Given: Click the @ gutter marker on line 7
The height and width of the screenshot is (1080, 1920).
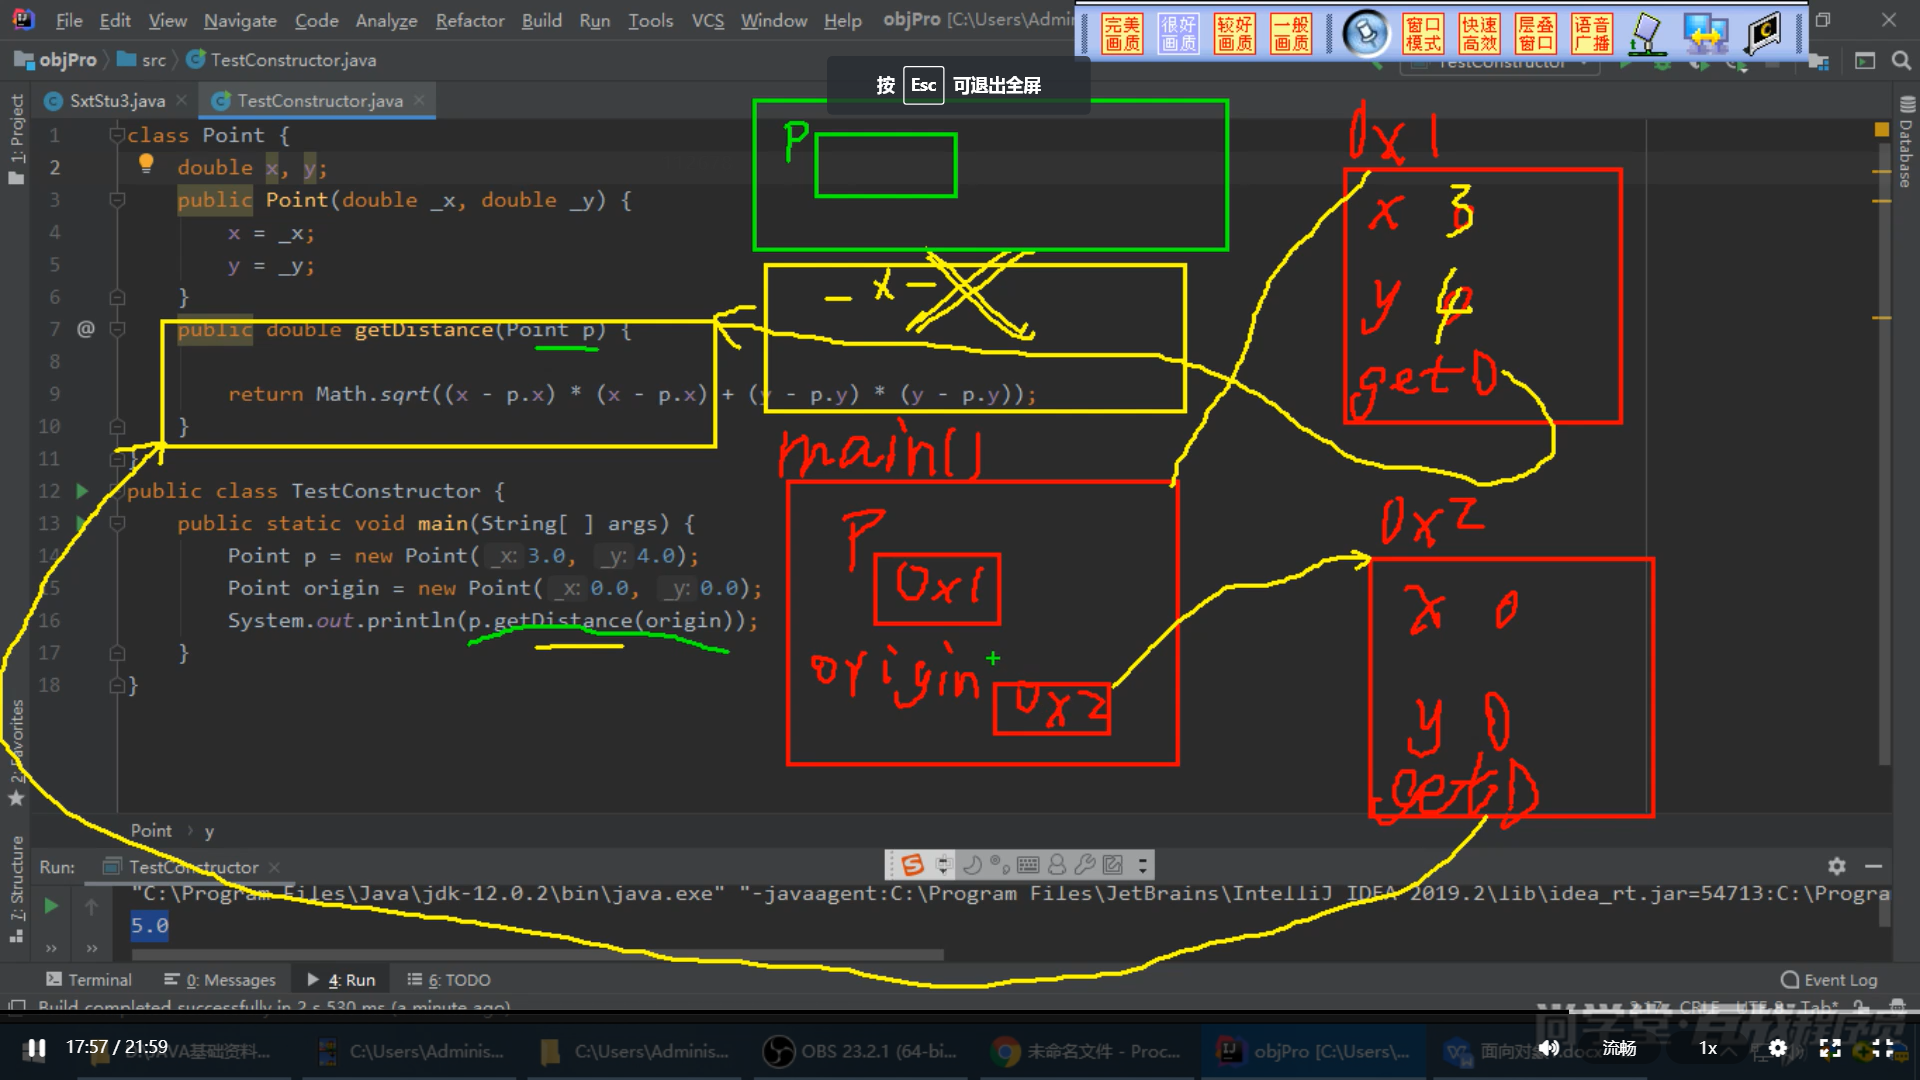Looking at the screenshot, I should click(86, 329).
